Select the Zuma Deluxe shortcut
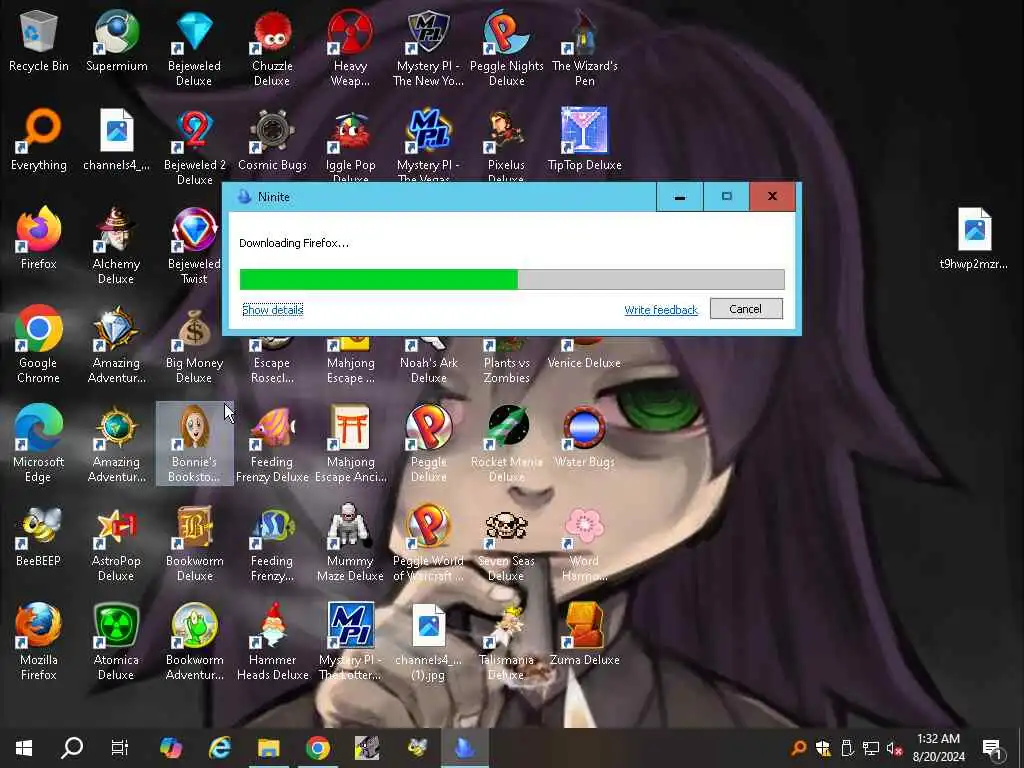This screenshot has height=768, width=1024. click(584, 635)
